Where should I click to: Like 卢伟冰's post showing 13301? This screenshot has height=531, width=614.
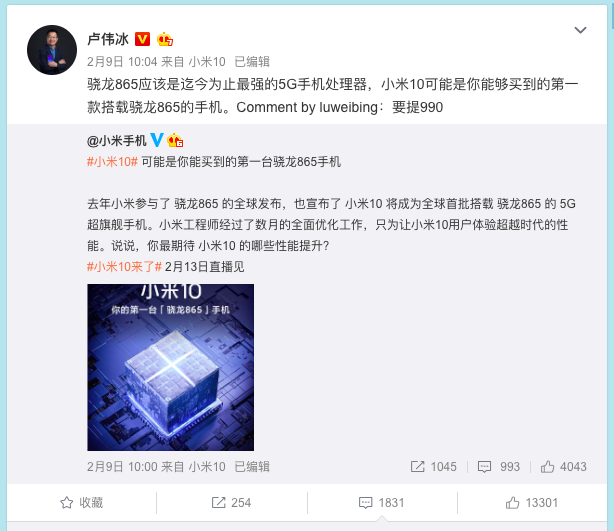coord(532,502)
